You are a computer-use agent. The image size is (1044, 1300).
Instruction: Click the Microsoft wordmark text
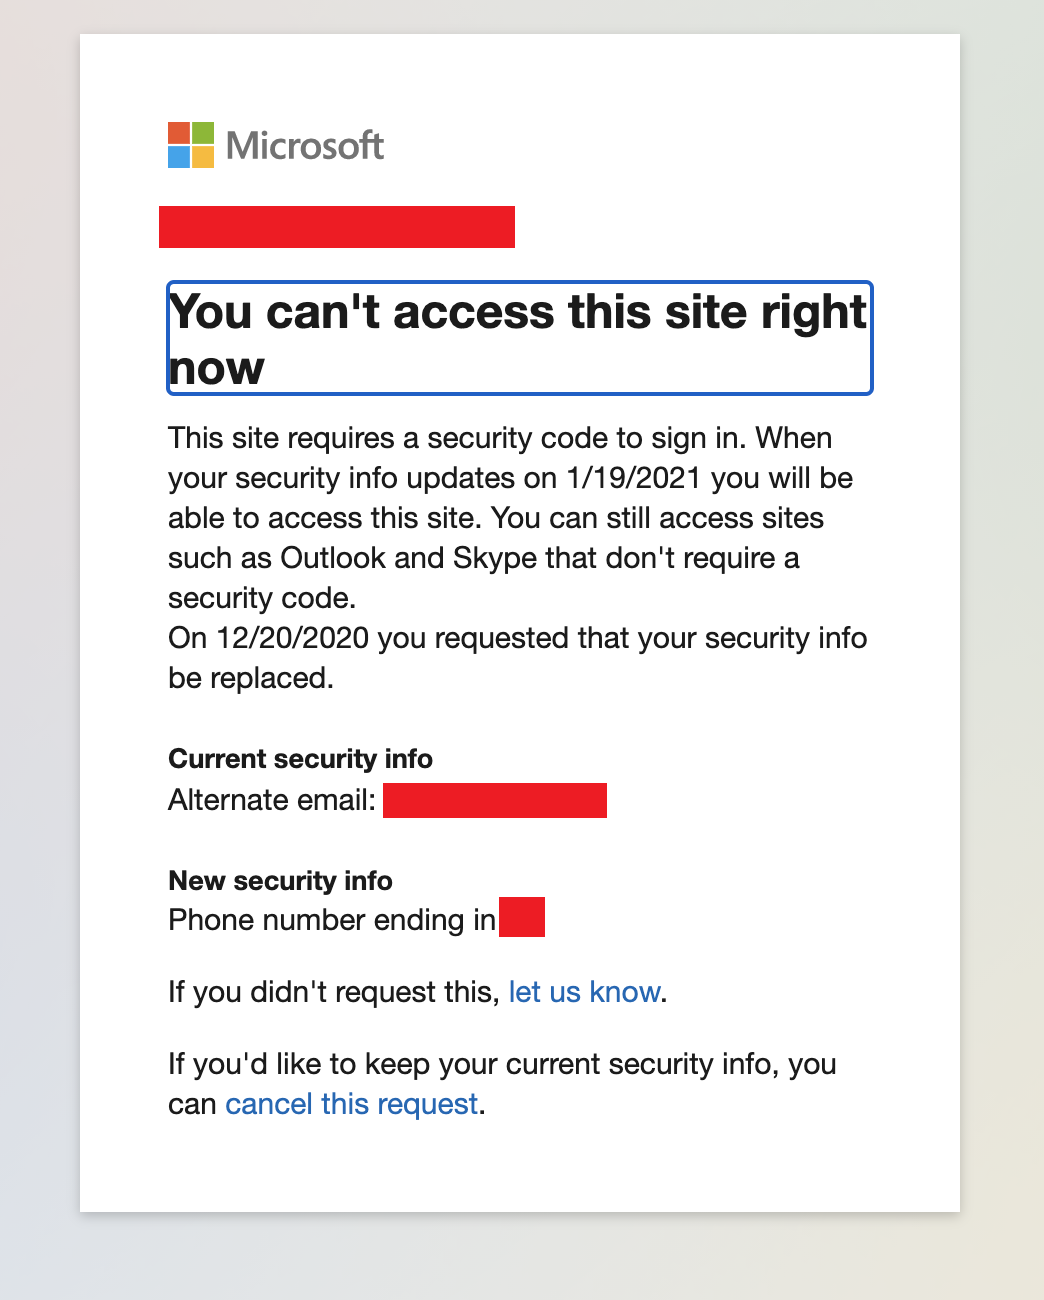tap(305, 146)
